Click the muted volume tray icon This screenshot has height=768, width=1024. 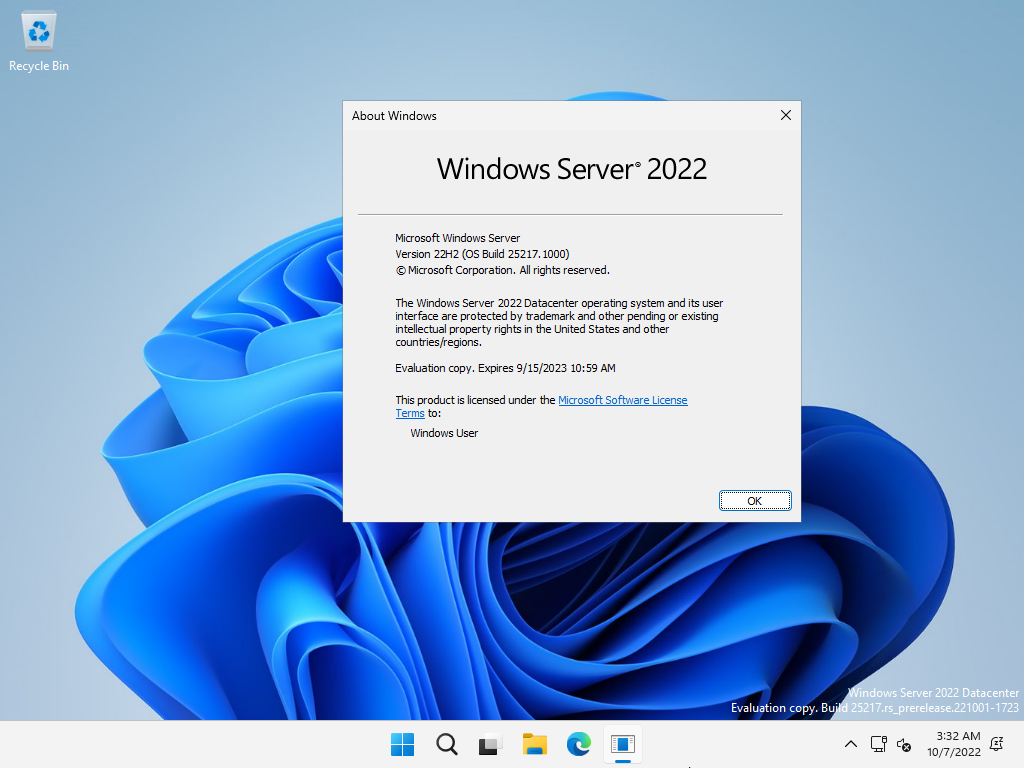904,744
